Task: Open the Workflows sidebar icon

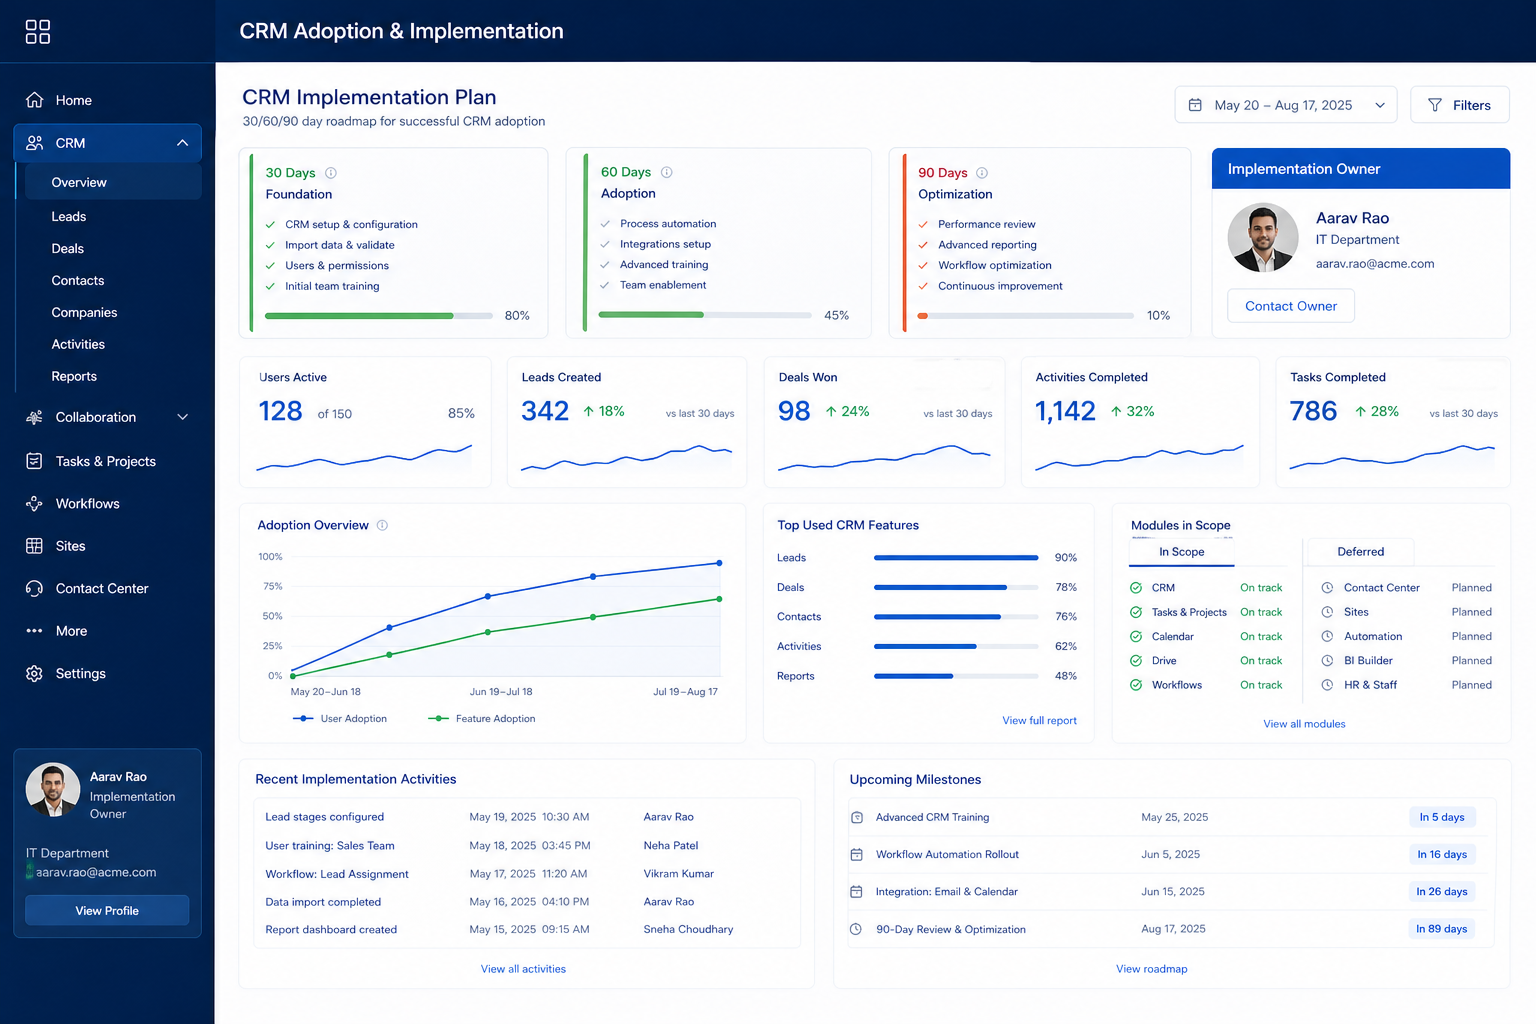Action: click(x=34, y=504)
